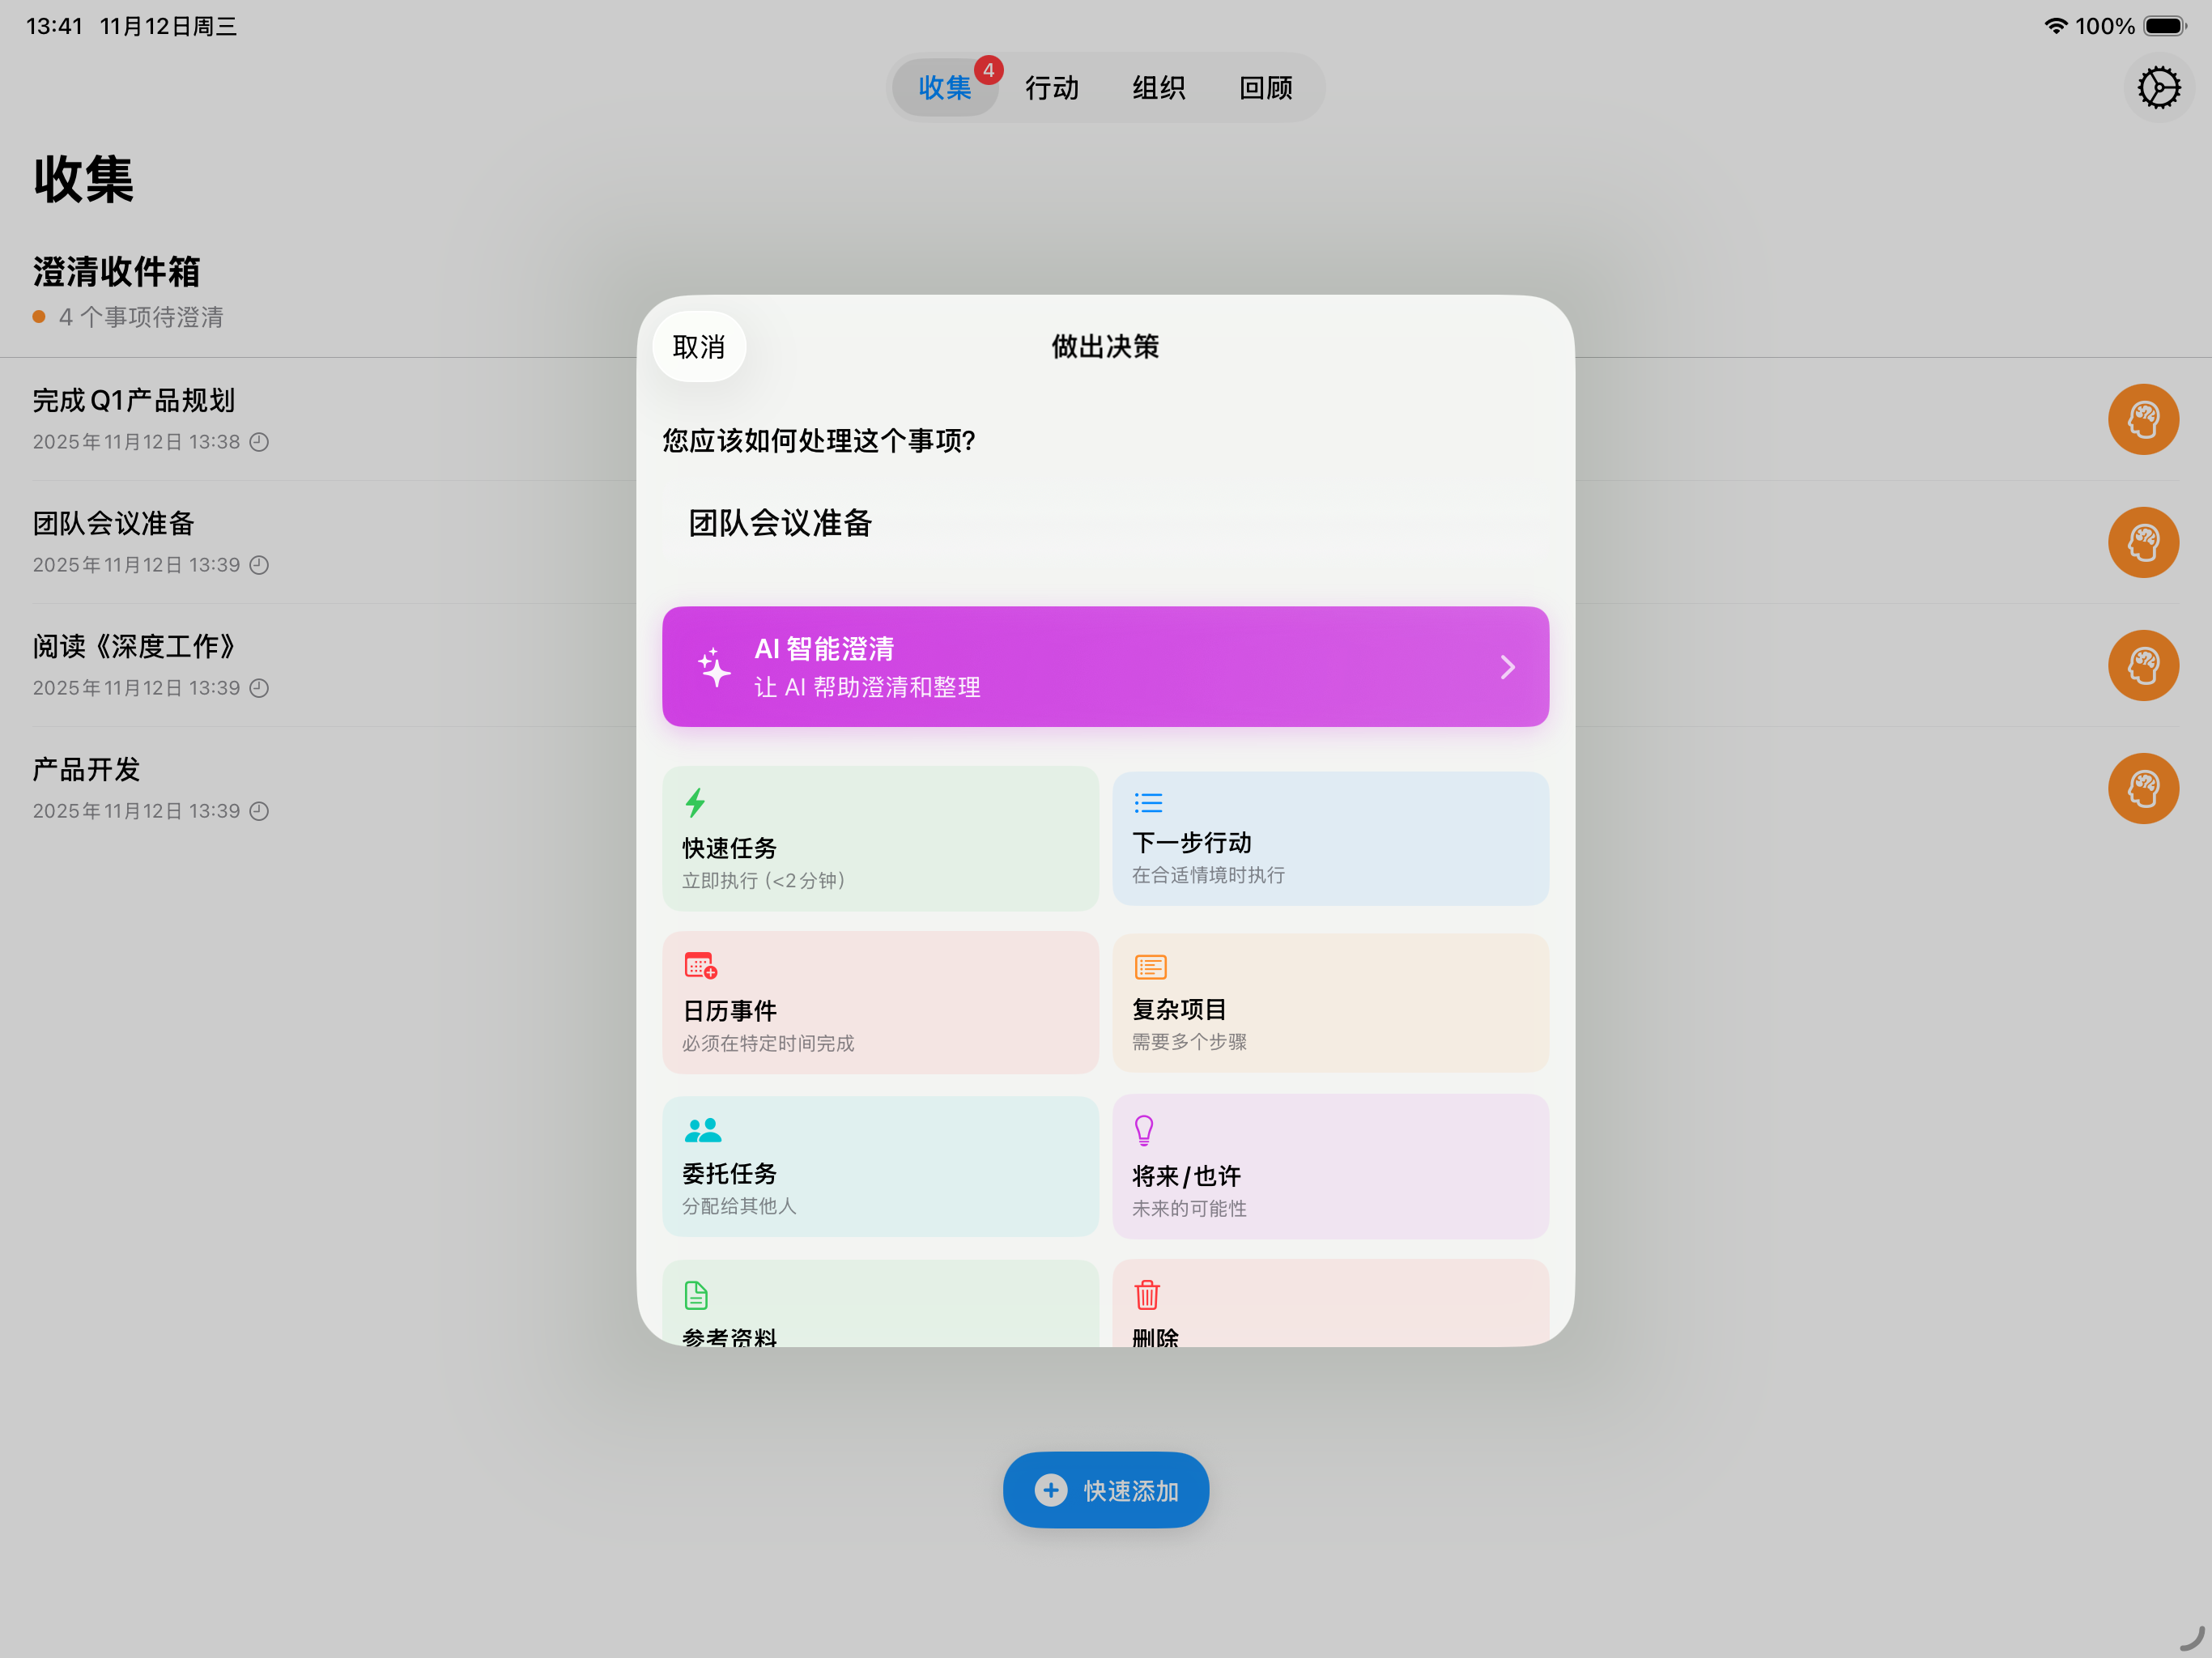Screen dimensions: 2212x1658
Task: Click the clock icon beside 阅读《深度工作》
Action: point(259,688)
